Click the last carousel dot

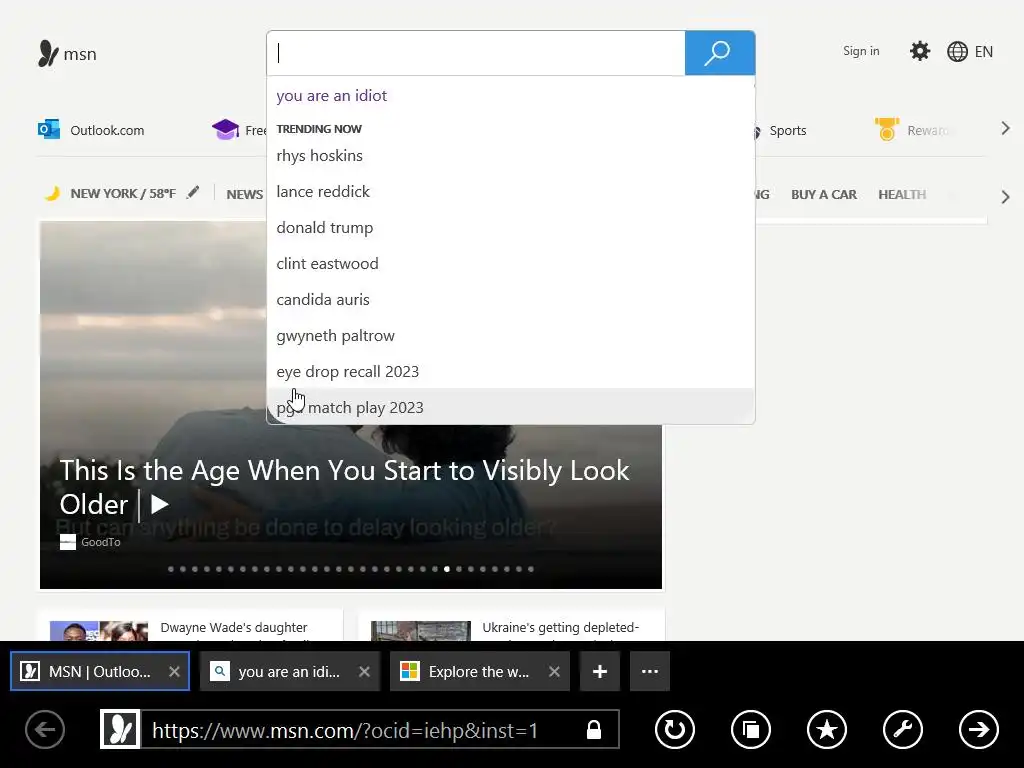tap(531, 569)
